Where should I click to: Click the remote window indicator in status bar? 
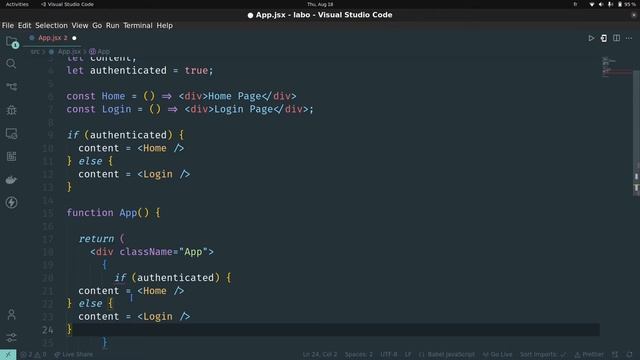pos(8,355)
